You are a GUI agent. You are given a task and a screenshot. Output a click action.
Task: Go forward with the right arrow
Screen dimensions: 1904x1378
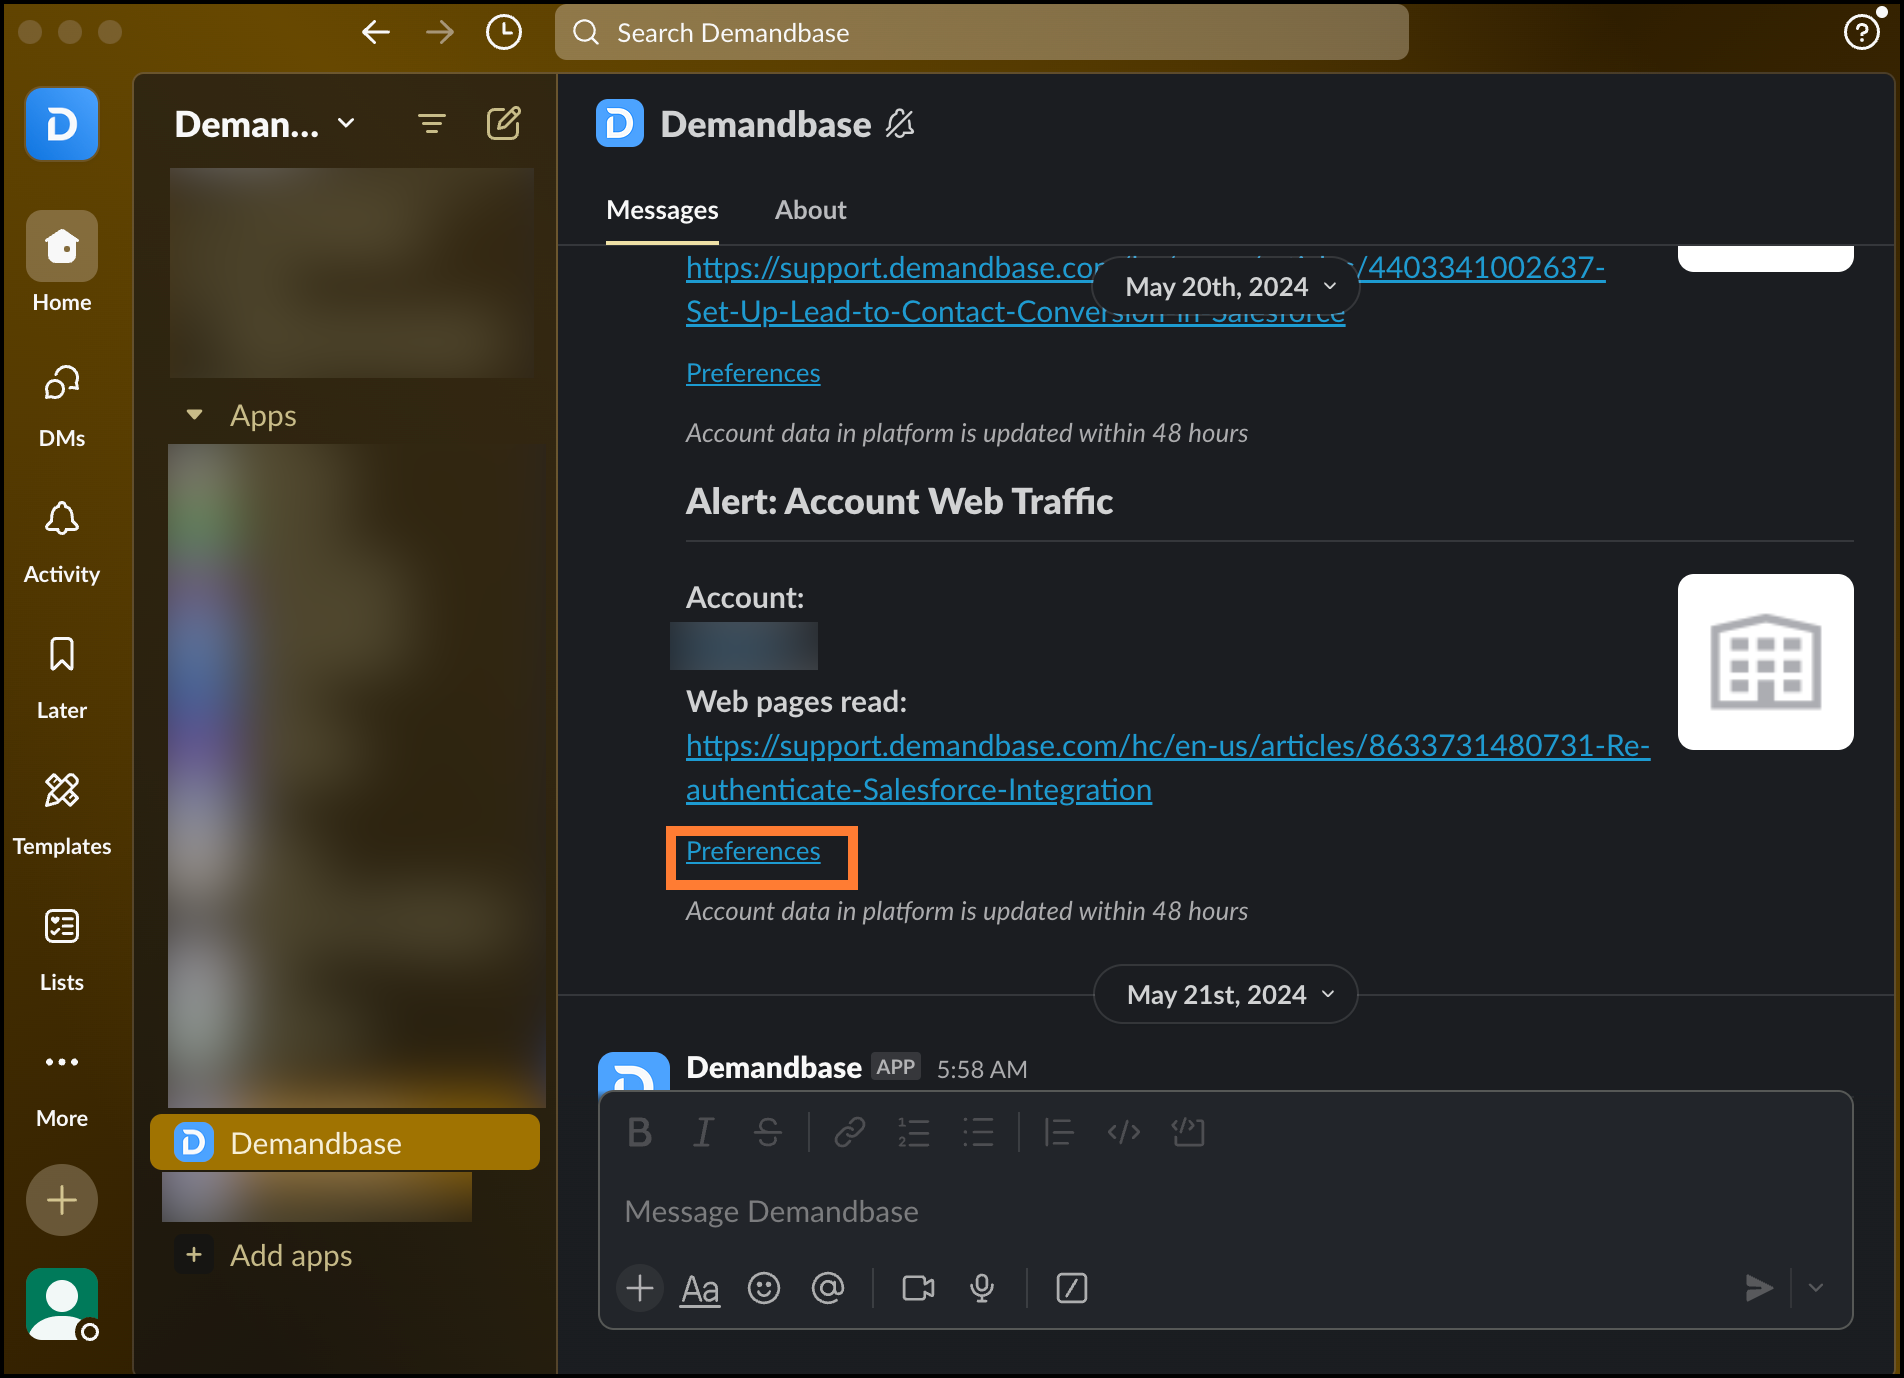(440, 32)
